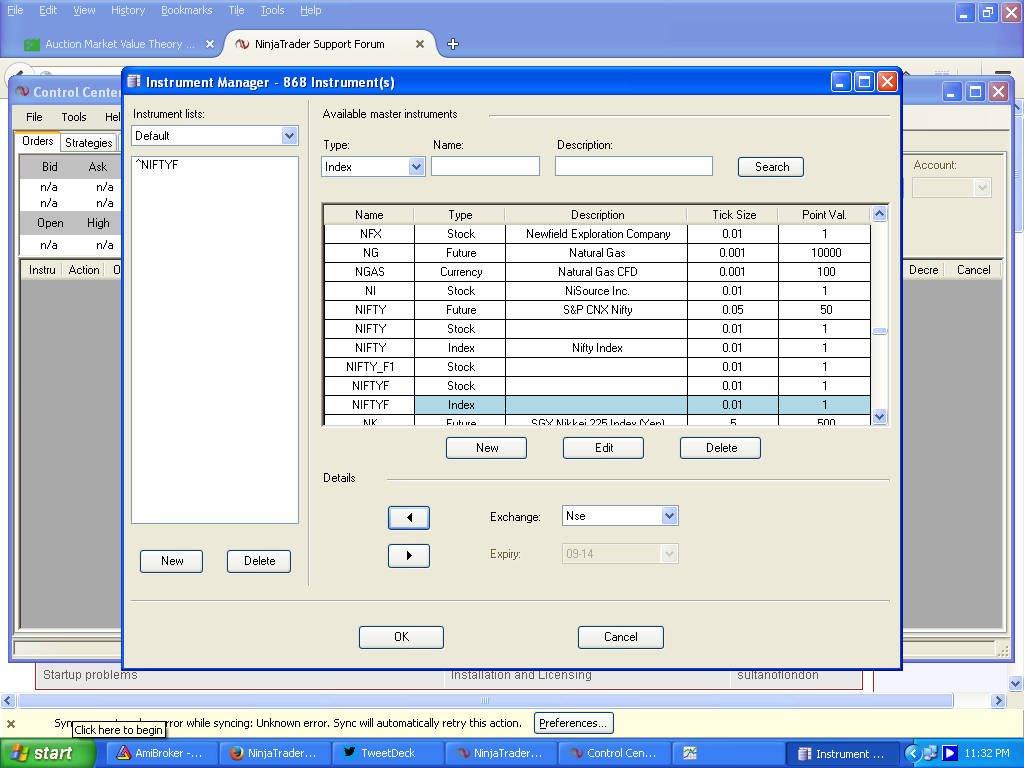Close the NinjaTrader Support Forum tab
Viewport: 1024px width, 768px height.
(420, 44)
